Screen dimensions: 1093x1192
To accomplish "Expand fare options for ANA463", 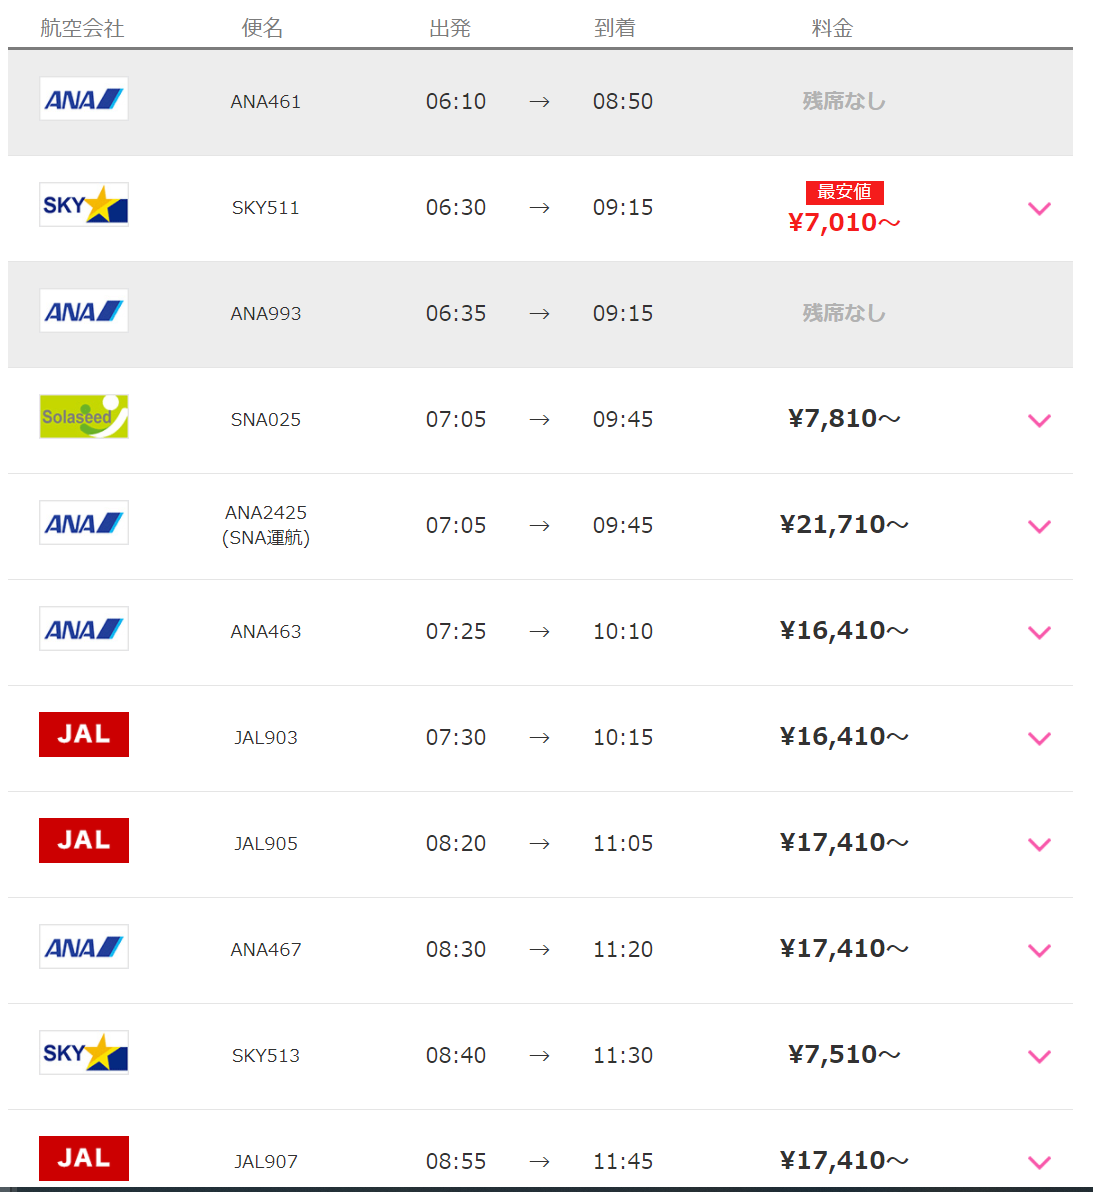I will (1039, 632).
